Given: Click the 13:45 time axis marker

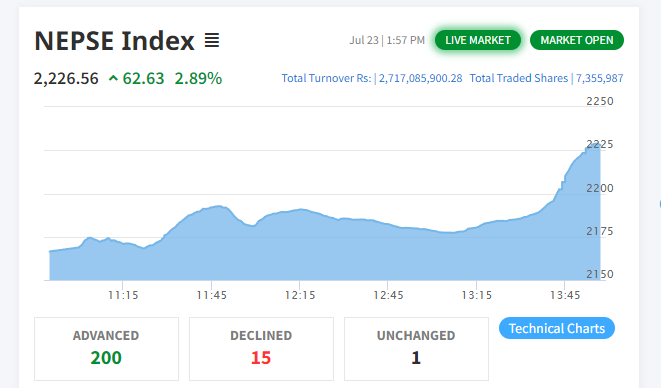Looking at the screenshot, I should coord(565,295).
